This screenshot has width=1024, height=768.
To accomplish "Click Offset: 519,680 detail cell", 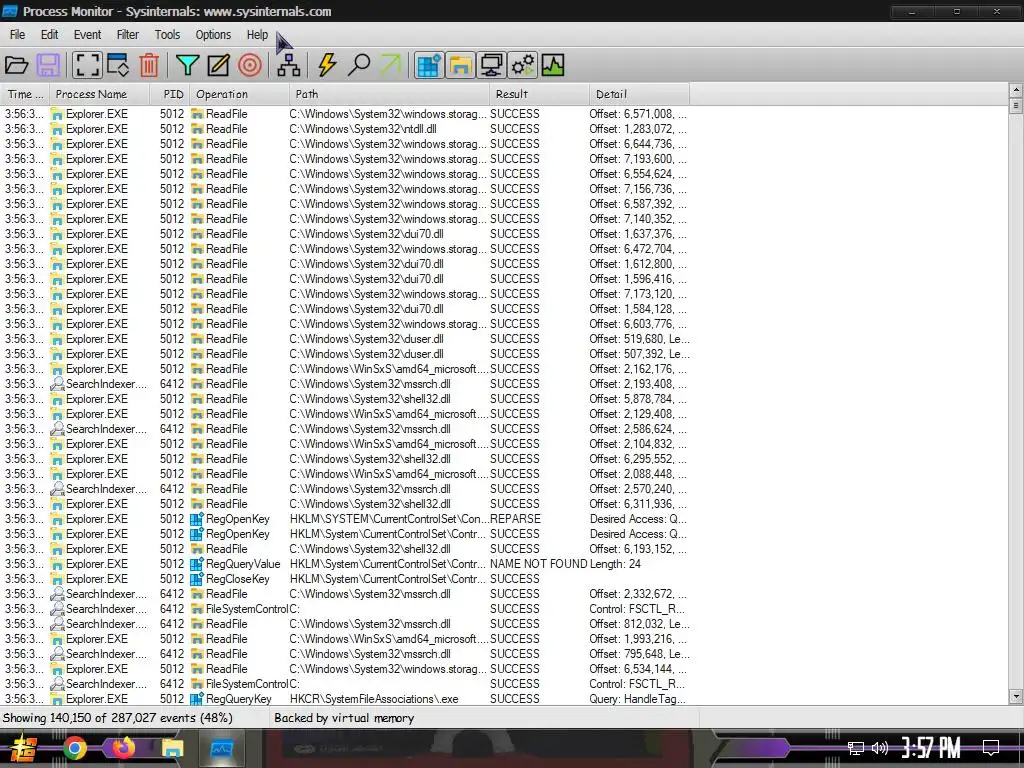I will tap(639, 339).
